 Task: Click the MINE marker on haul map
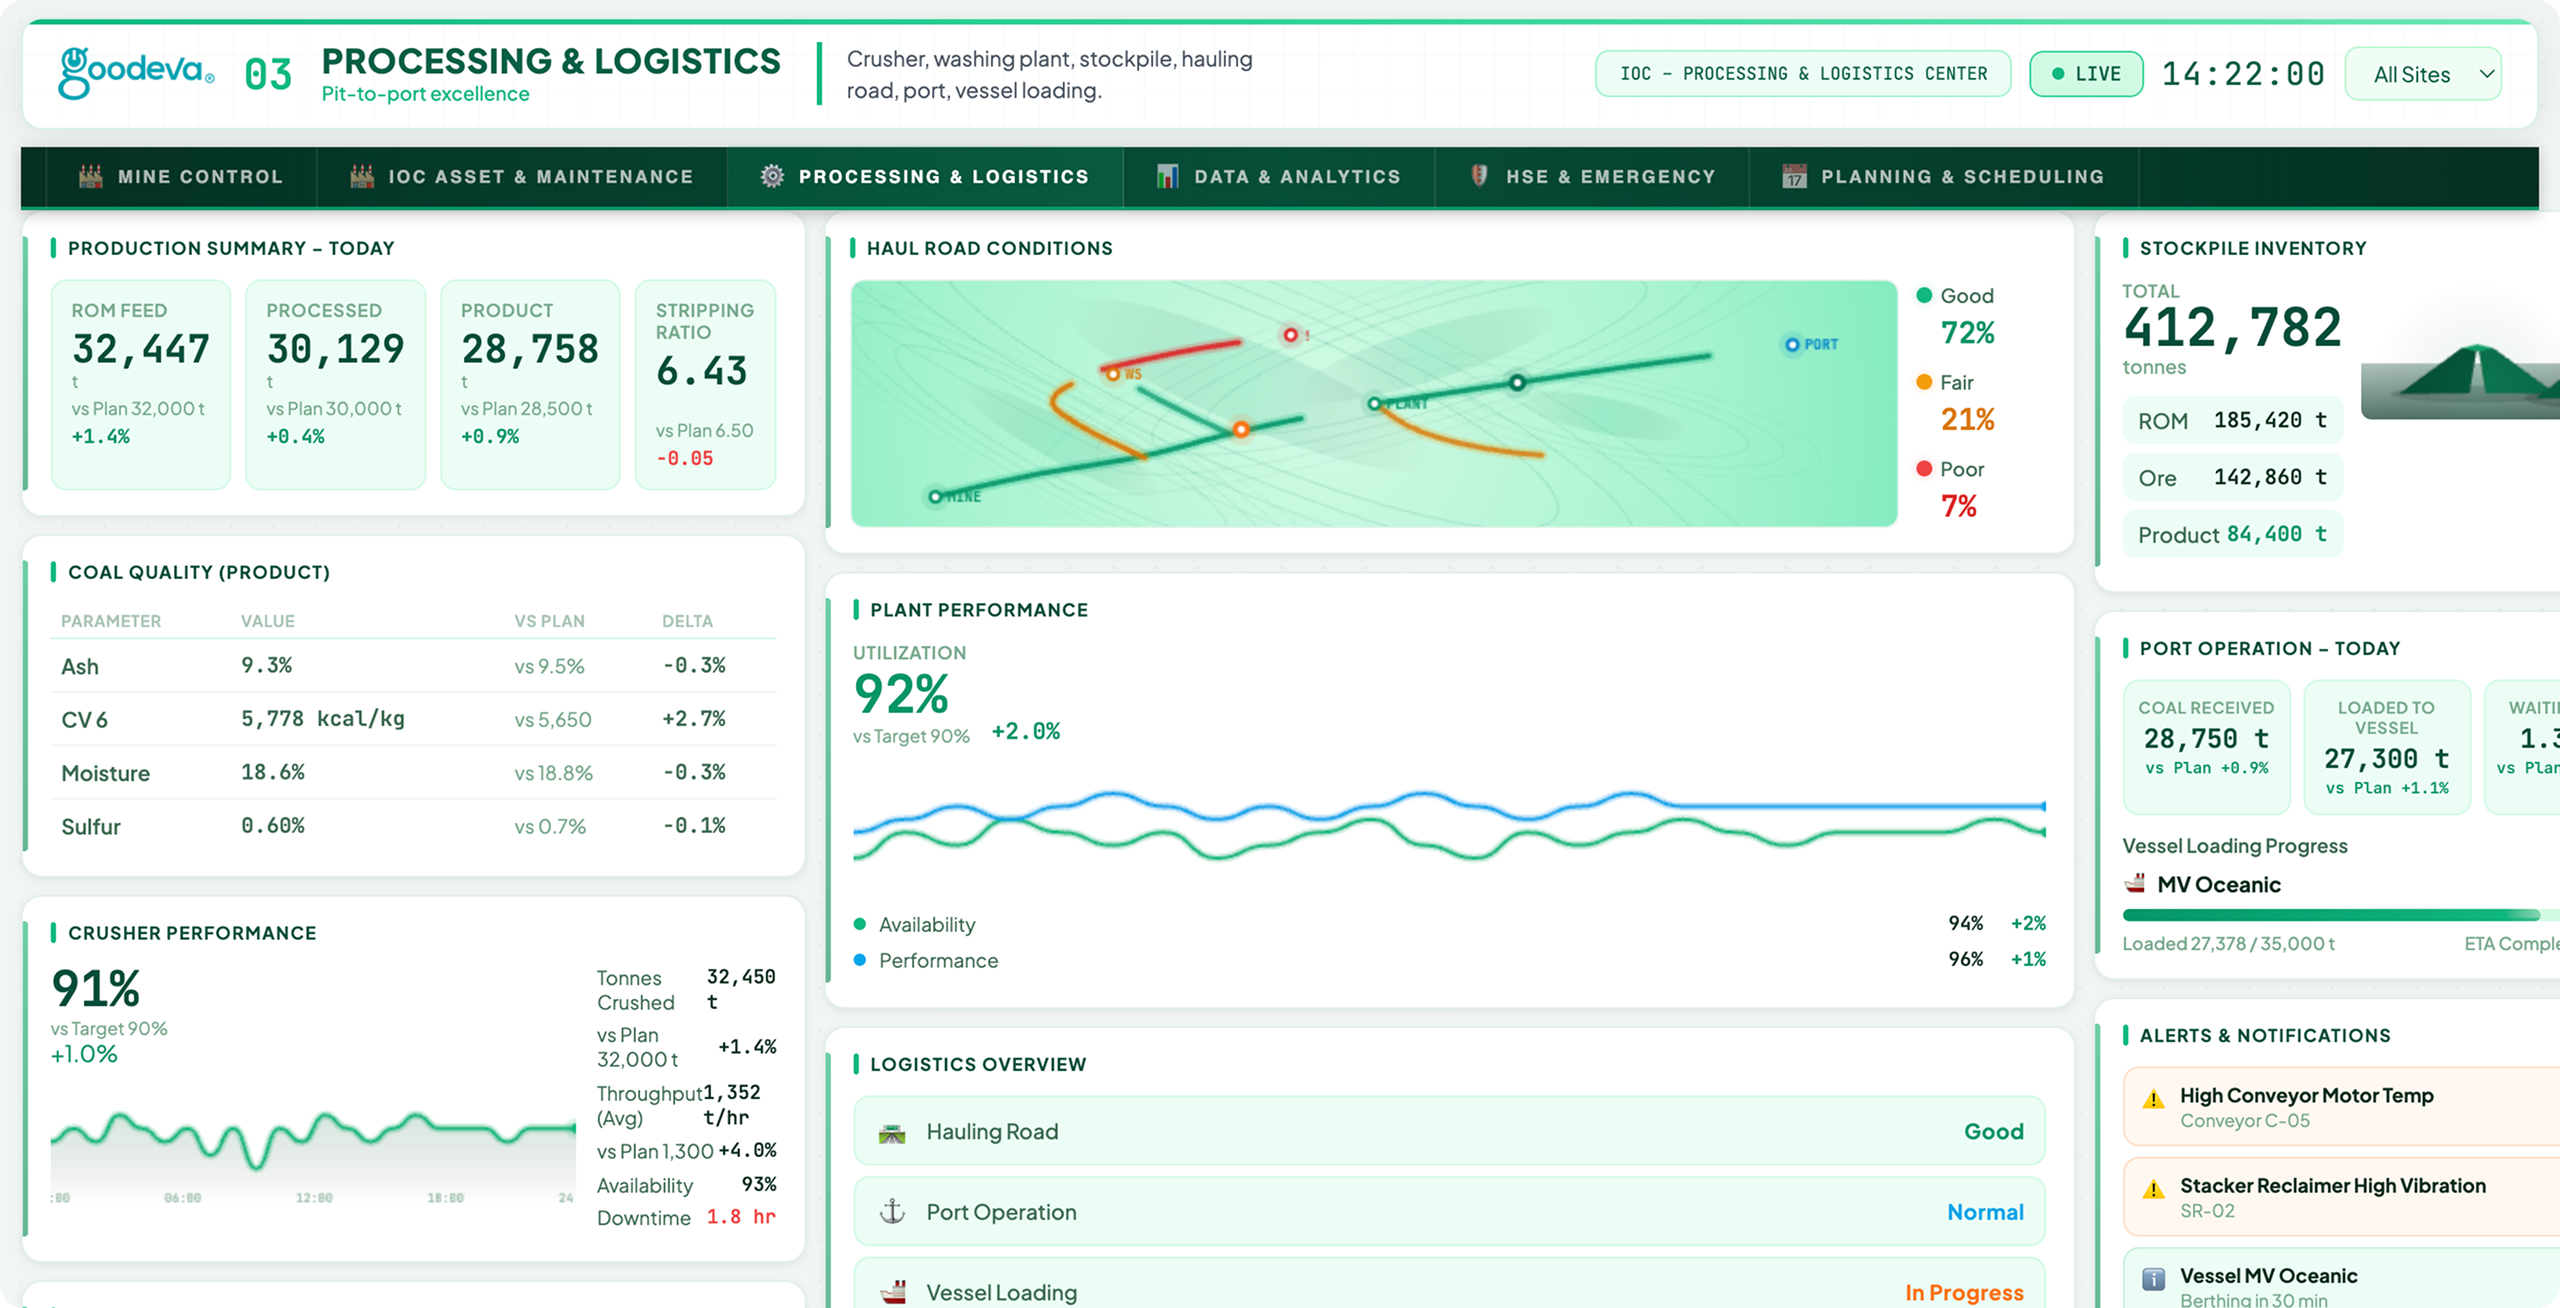tap(935, 496)
